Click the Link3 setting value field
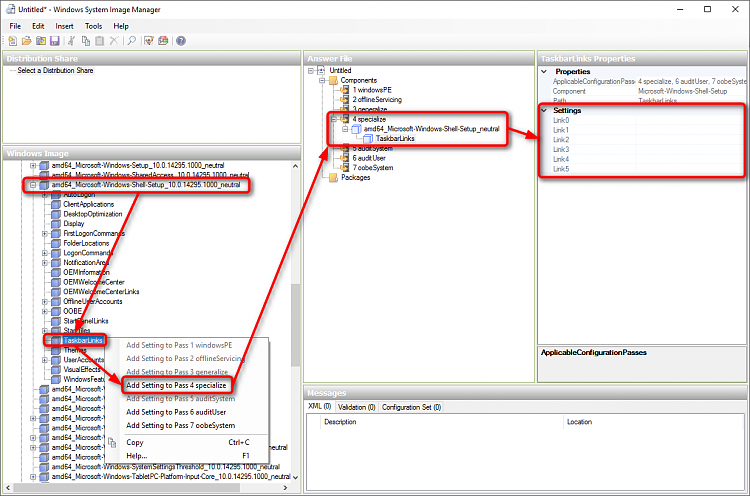Image resolution: width=750 pixels, height=496 pixels. point(690,149)
